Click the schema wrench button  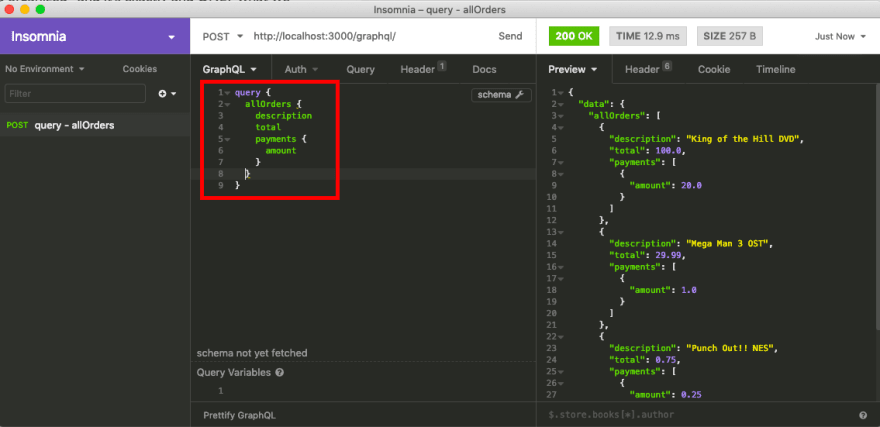[500, 95]
